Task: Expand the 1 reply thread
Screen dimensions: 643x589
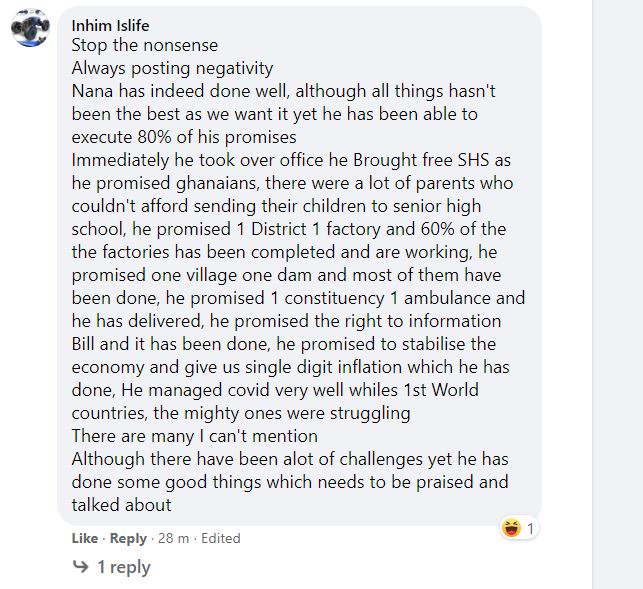Action: pyautogui.click(x=123, y=567)
